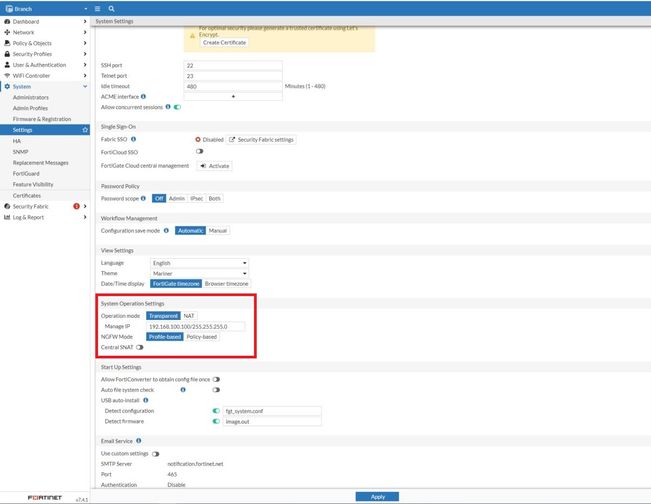Open the search magnifier icon
The image size is (651, 504).
coord(111,9)
